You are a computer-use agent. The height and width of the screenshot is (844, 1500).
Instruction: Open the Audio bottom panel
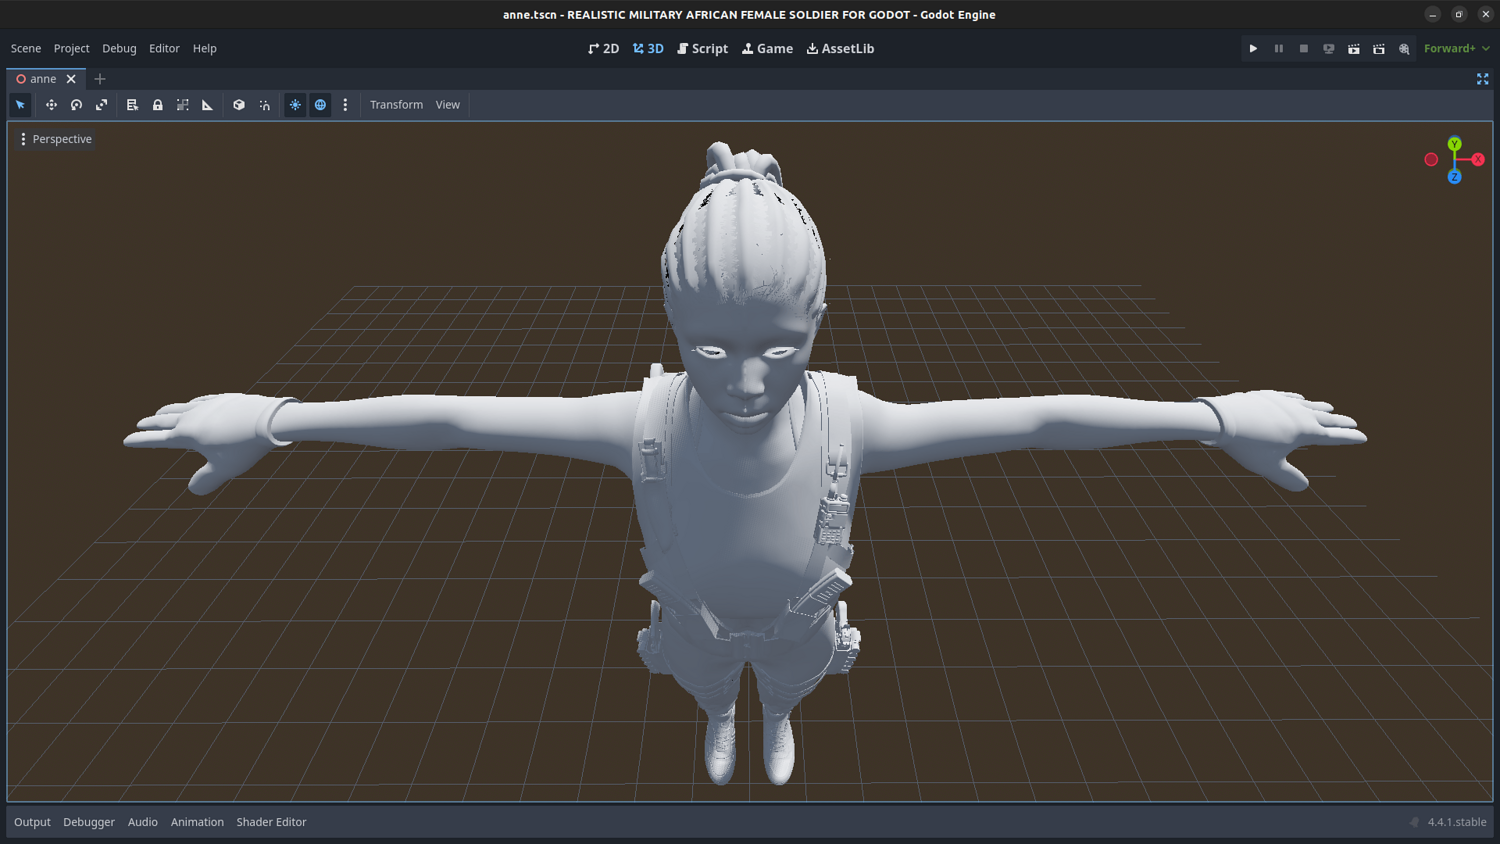pos(142,822)
